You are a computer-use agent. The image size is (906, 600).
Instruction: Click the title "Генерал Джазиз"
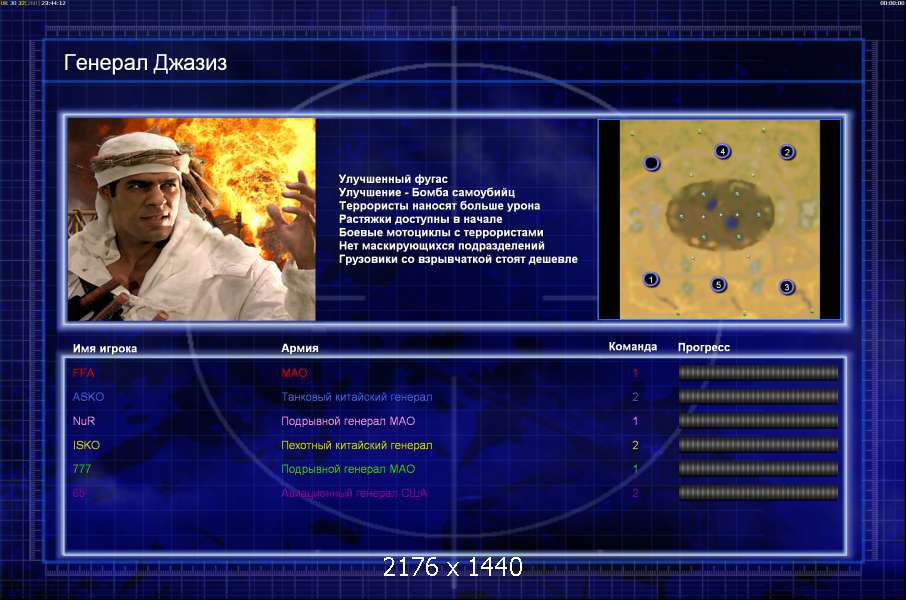click(x=145, y=62)
